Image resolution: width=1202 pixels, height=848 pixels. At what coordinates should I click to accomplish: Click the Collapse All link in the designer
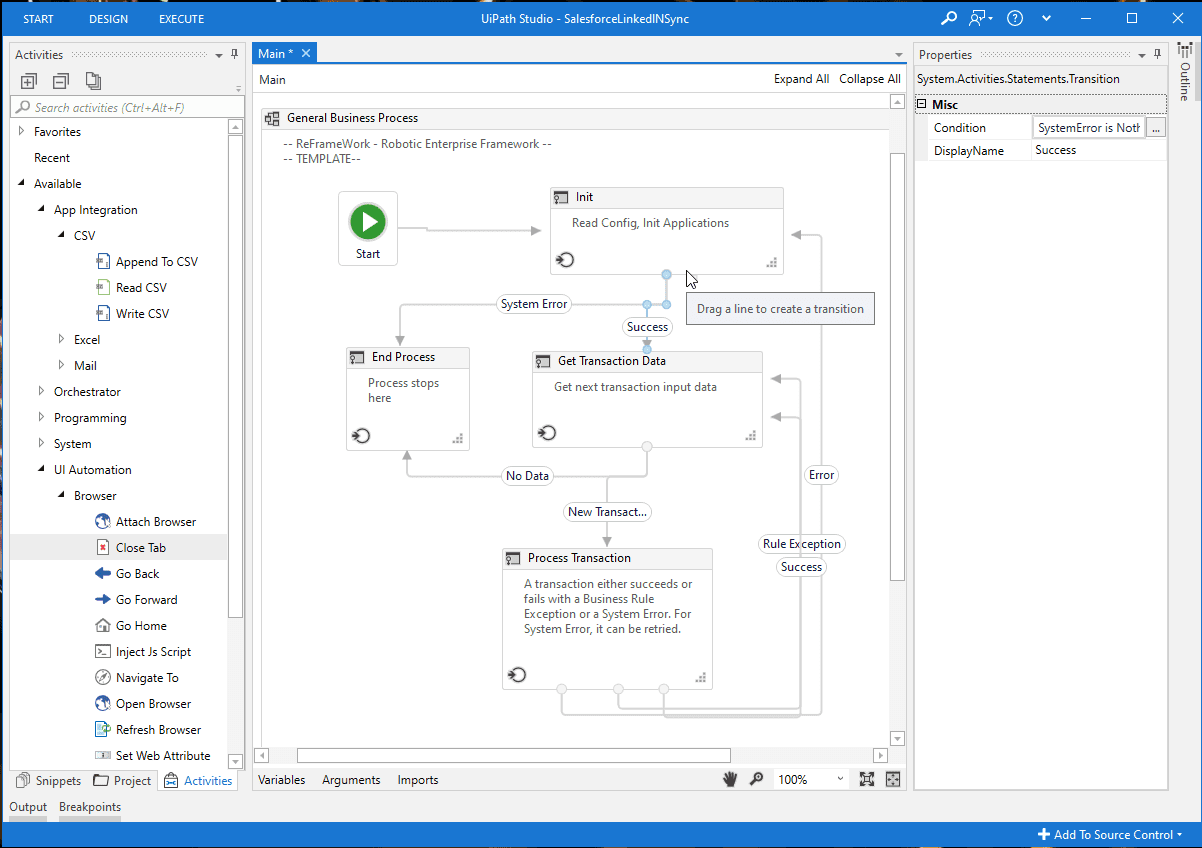click(869, 78)
